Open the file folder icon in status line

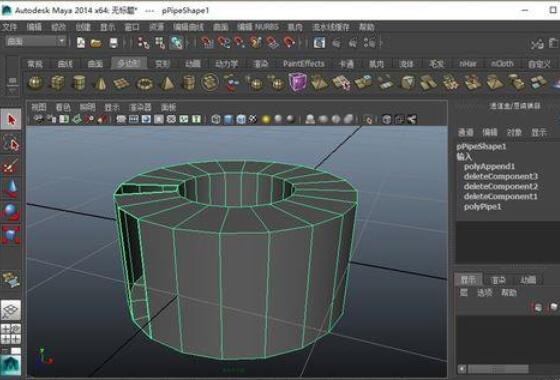96,43
